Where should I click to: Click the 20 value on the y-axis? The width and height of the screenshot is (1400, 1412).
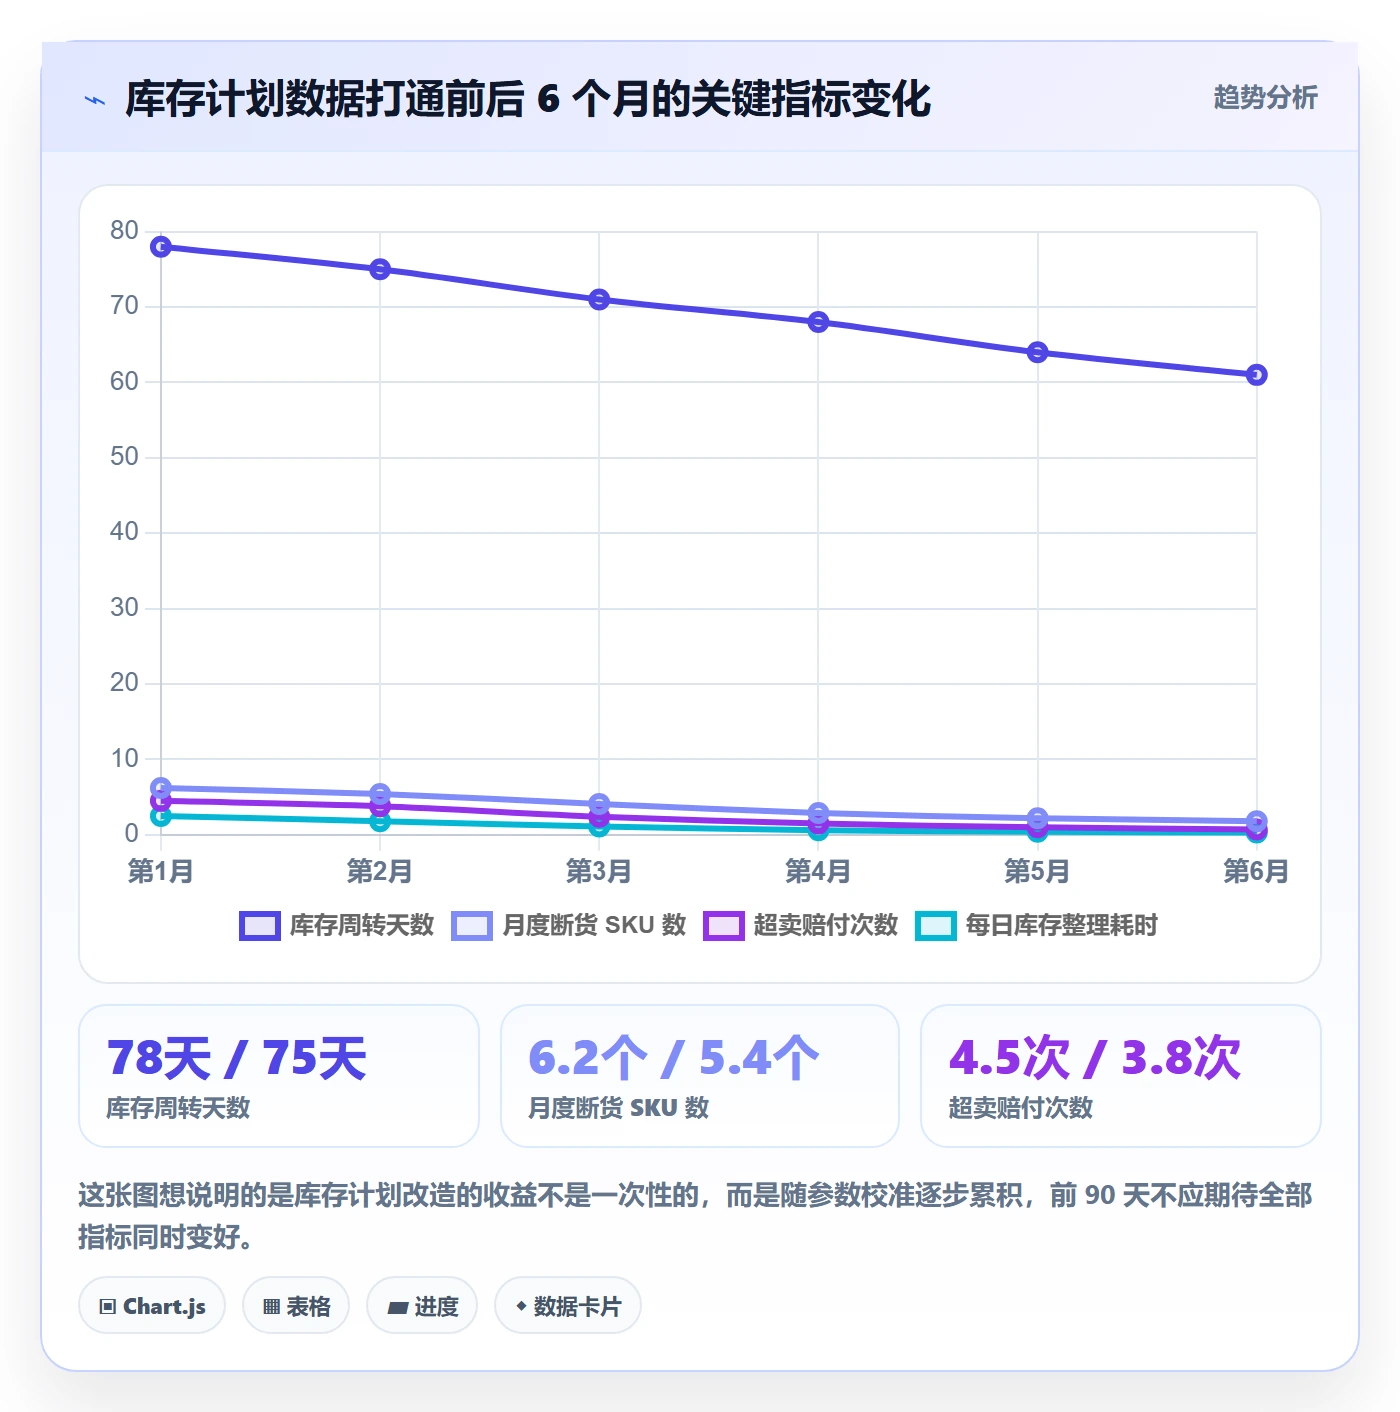(125, 683)
